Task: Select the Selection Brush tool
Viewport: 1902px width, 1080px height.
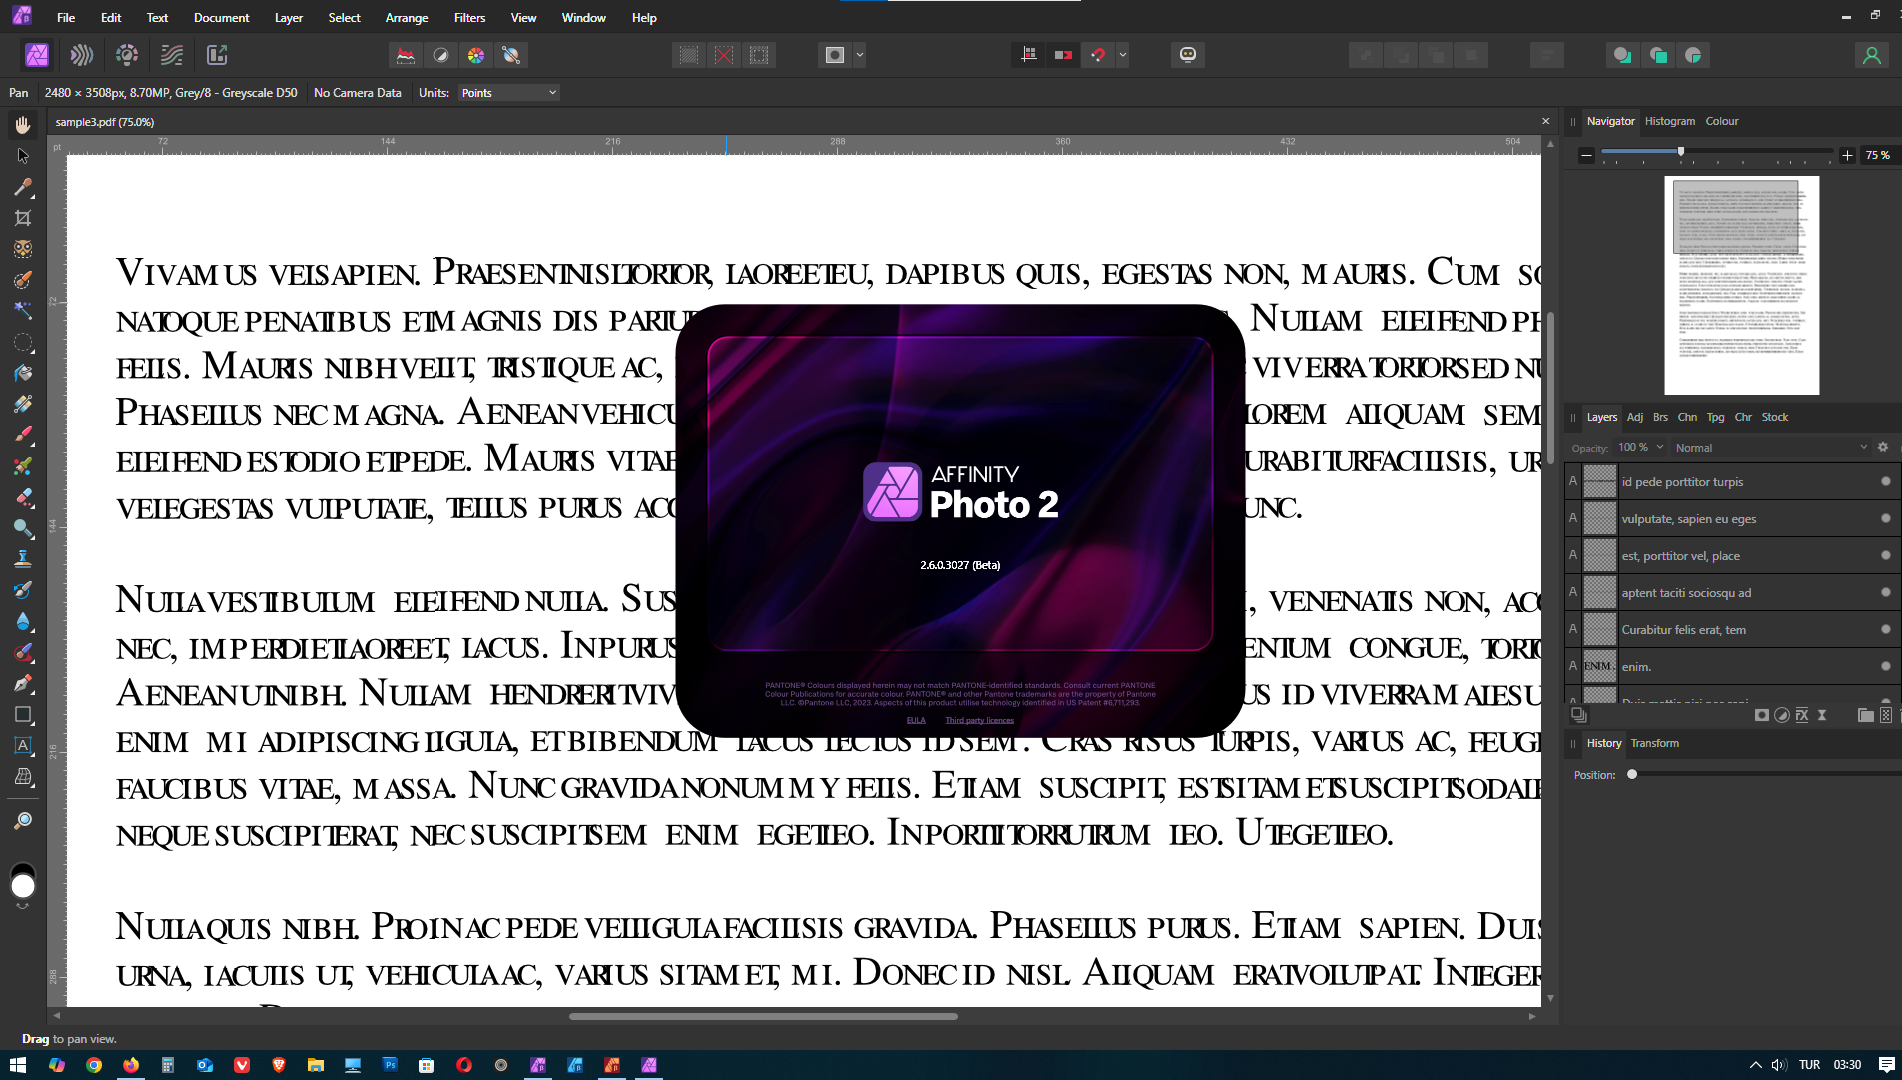Action: (x=23, y=280)
